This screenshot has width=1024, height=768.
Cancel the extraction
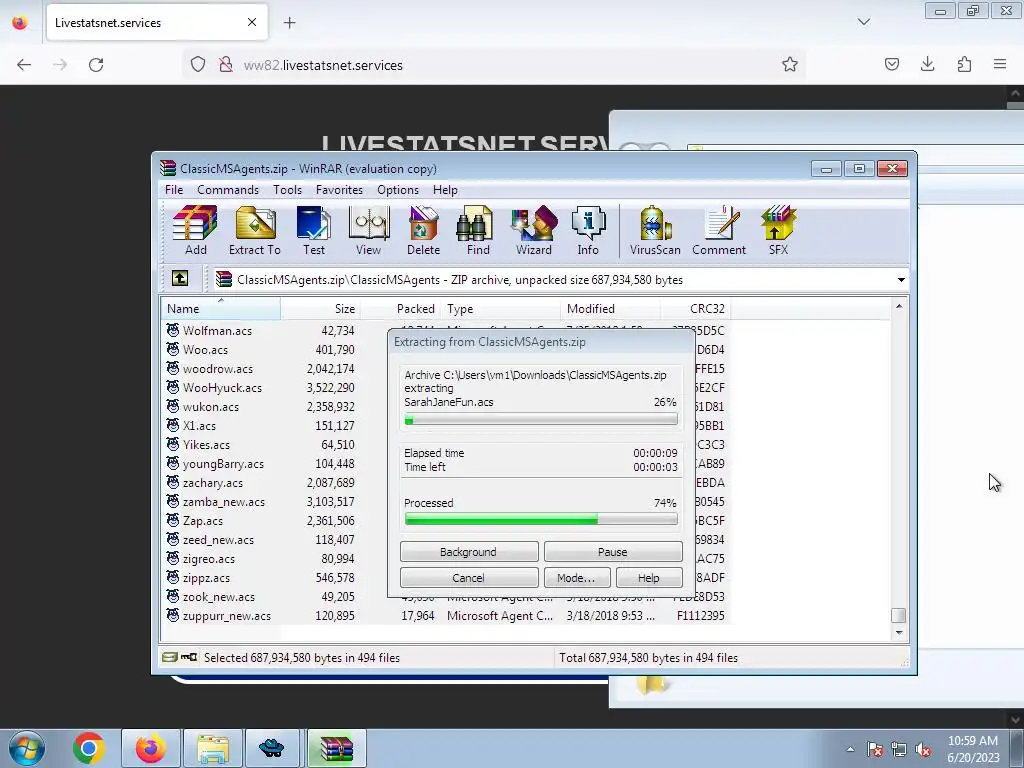[x=469, y=578]
